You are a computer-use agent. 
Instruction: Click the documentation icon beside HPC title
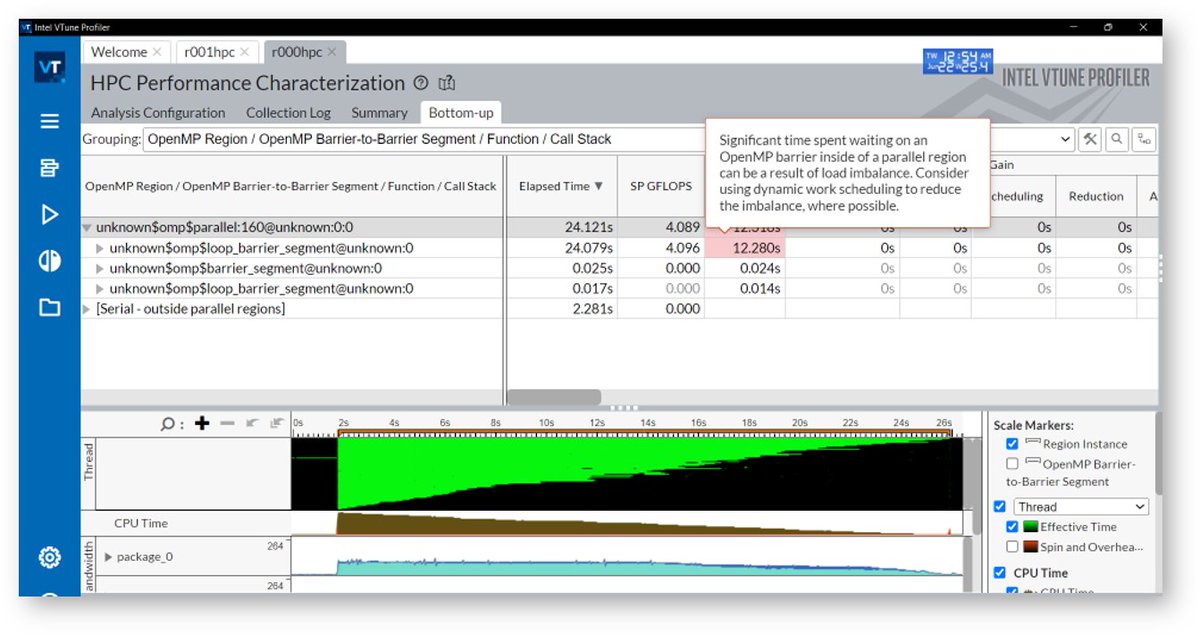[x=447, y=83]
